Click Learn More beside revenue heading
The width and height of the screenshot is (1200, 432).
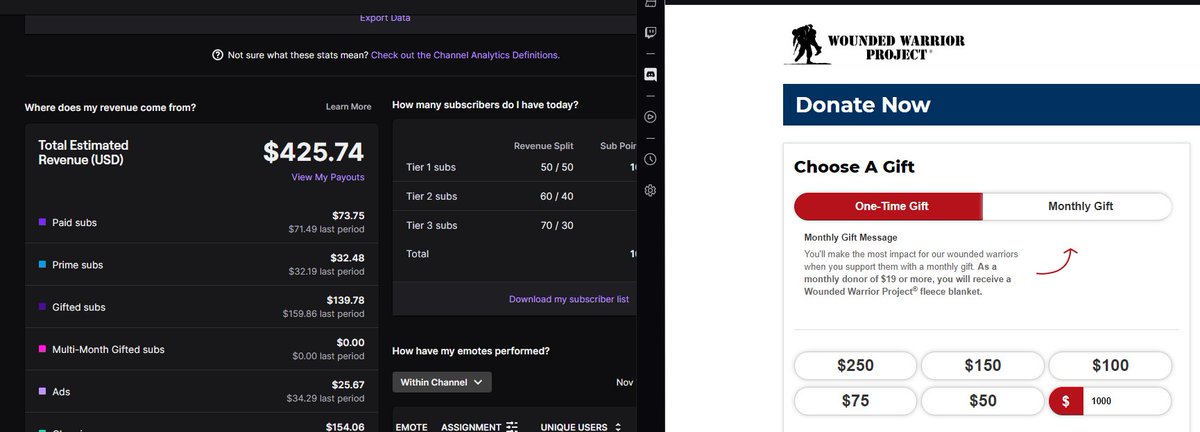click(x=348, y=106)
